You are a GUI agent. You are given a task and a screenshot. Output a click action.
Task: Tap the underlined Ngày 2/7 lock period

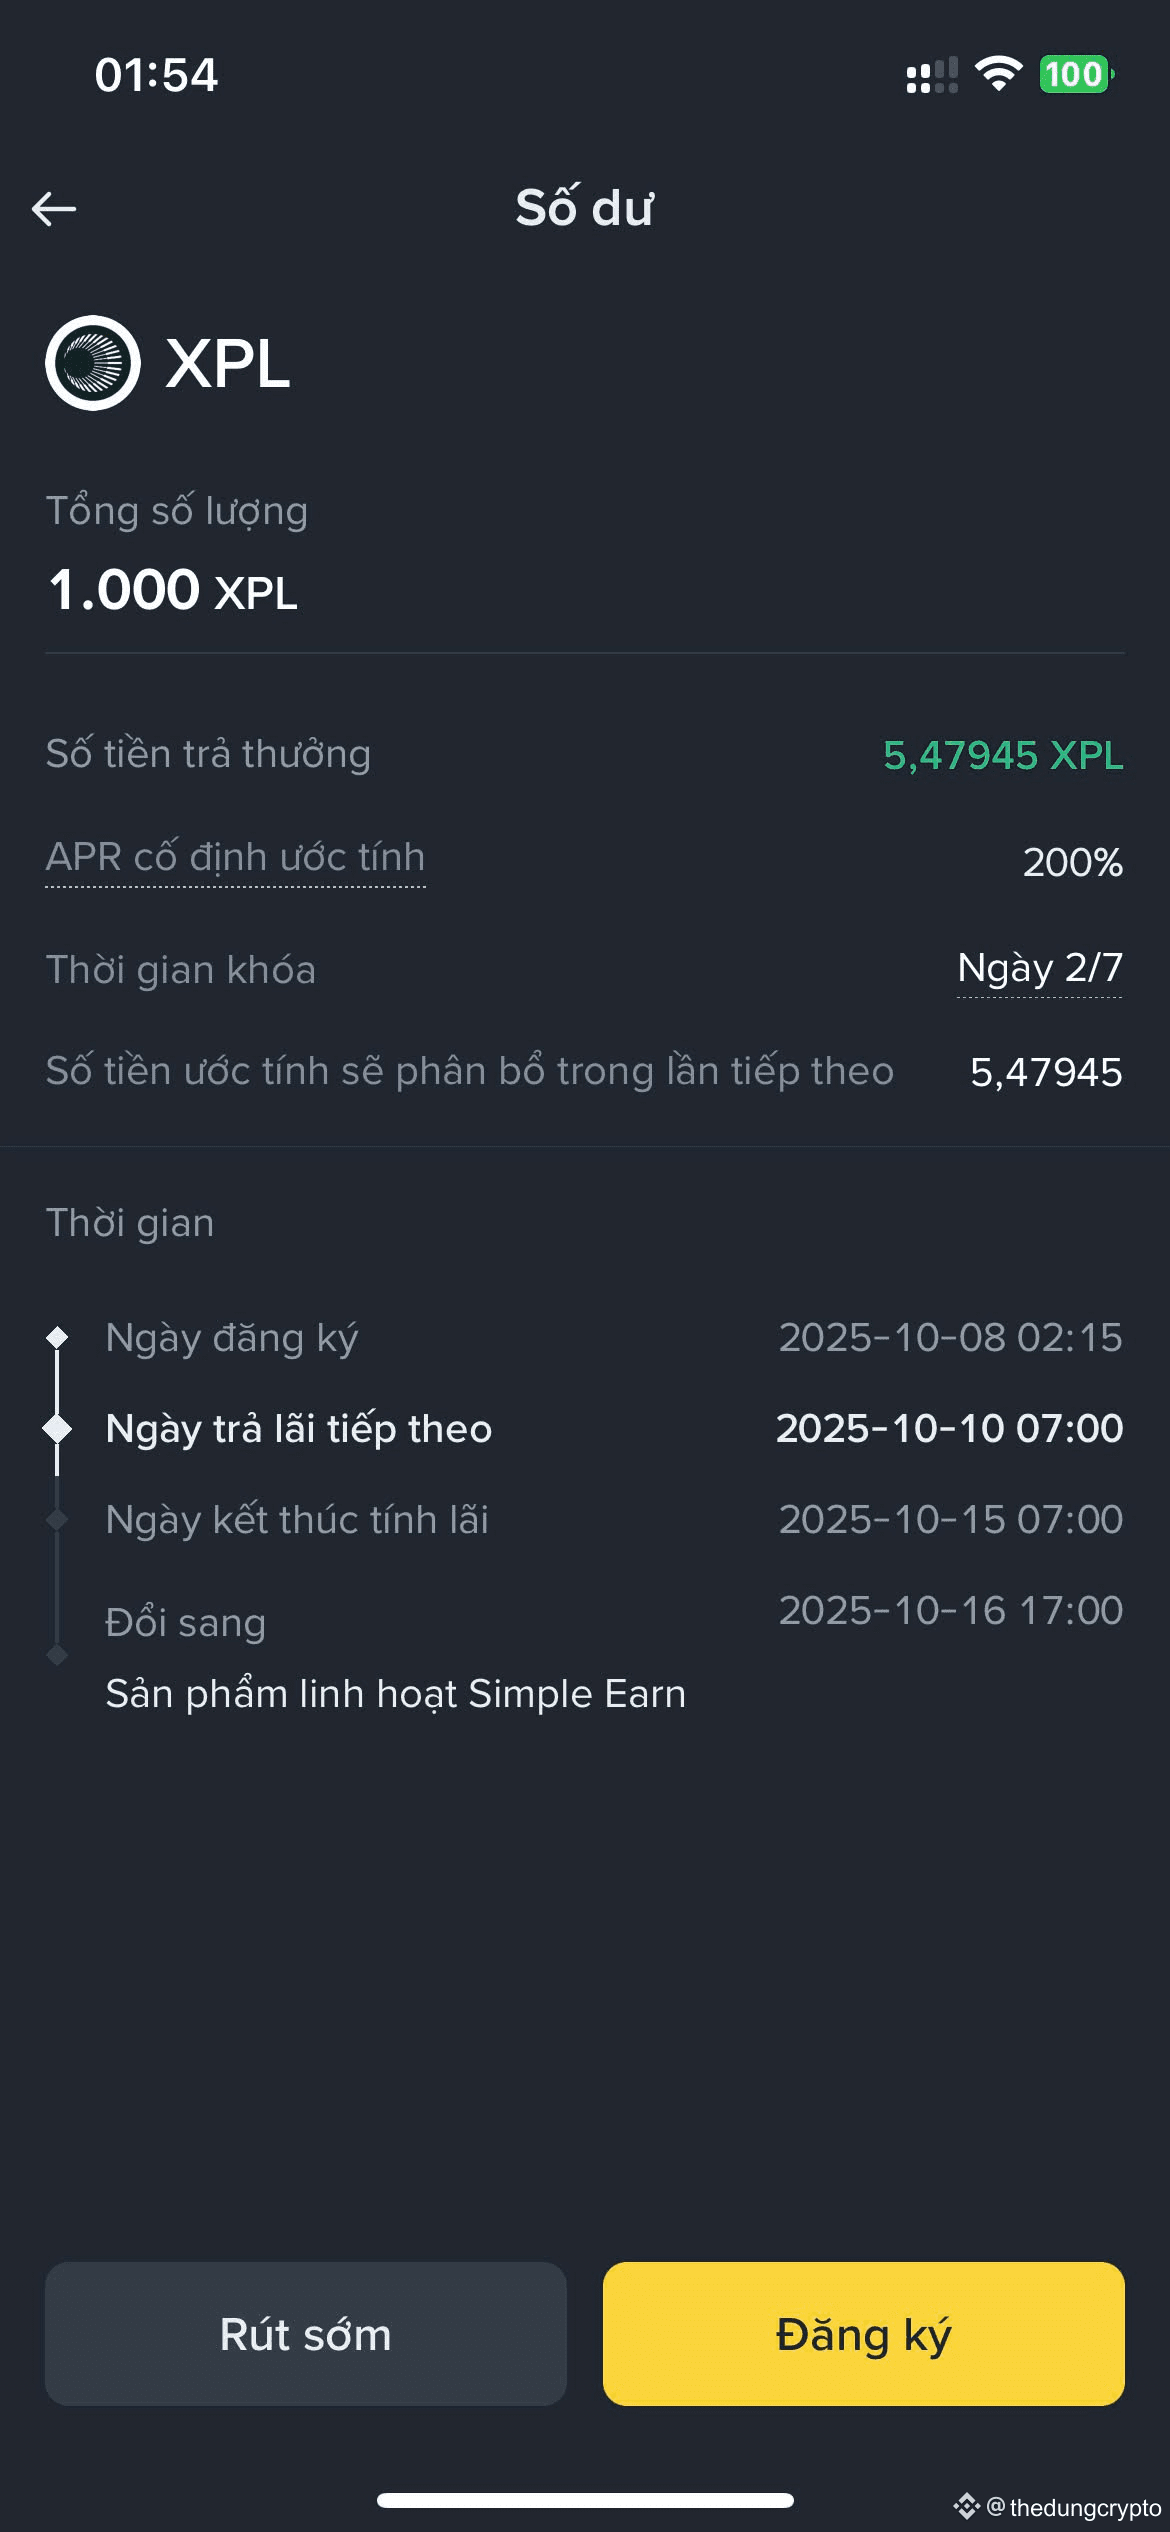tap(1039, 968)
